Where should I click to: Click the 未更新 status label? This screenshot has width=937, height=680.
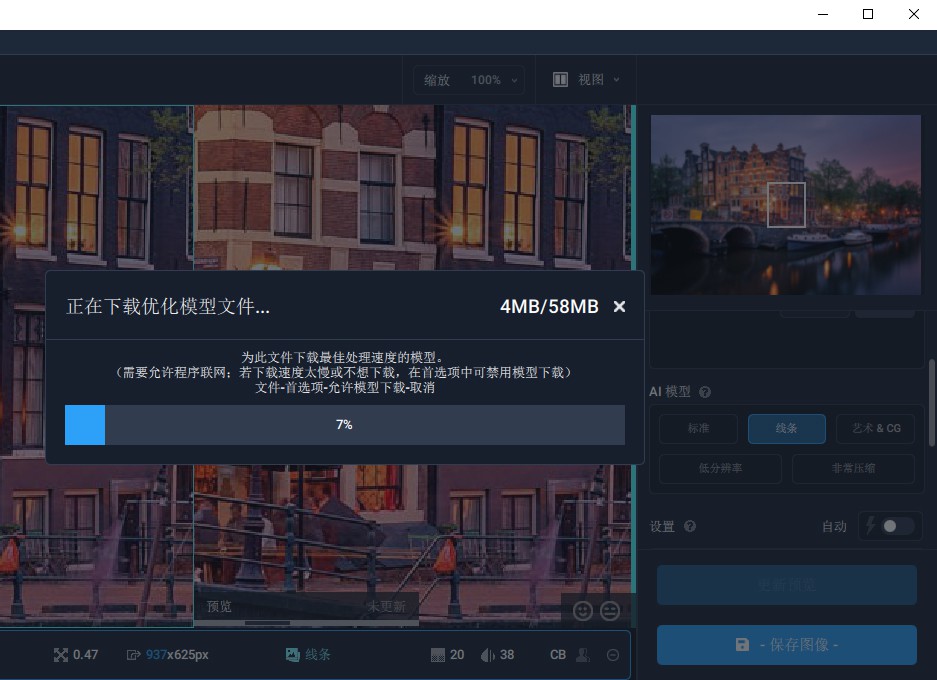386,607
